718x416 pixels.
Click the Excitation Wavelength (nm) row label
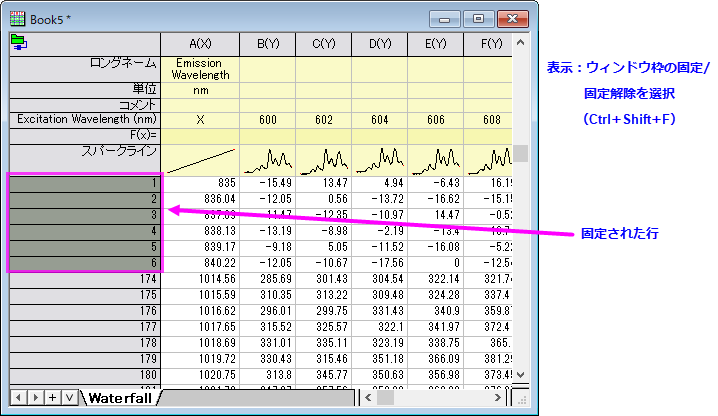[x=85, y=120]
